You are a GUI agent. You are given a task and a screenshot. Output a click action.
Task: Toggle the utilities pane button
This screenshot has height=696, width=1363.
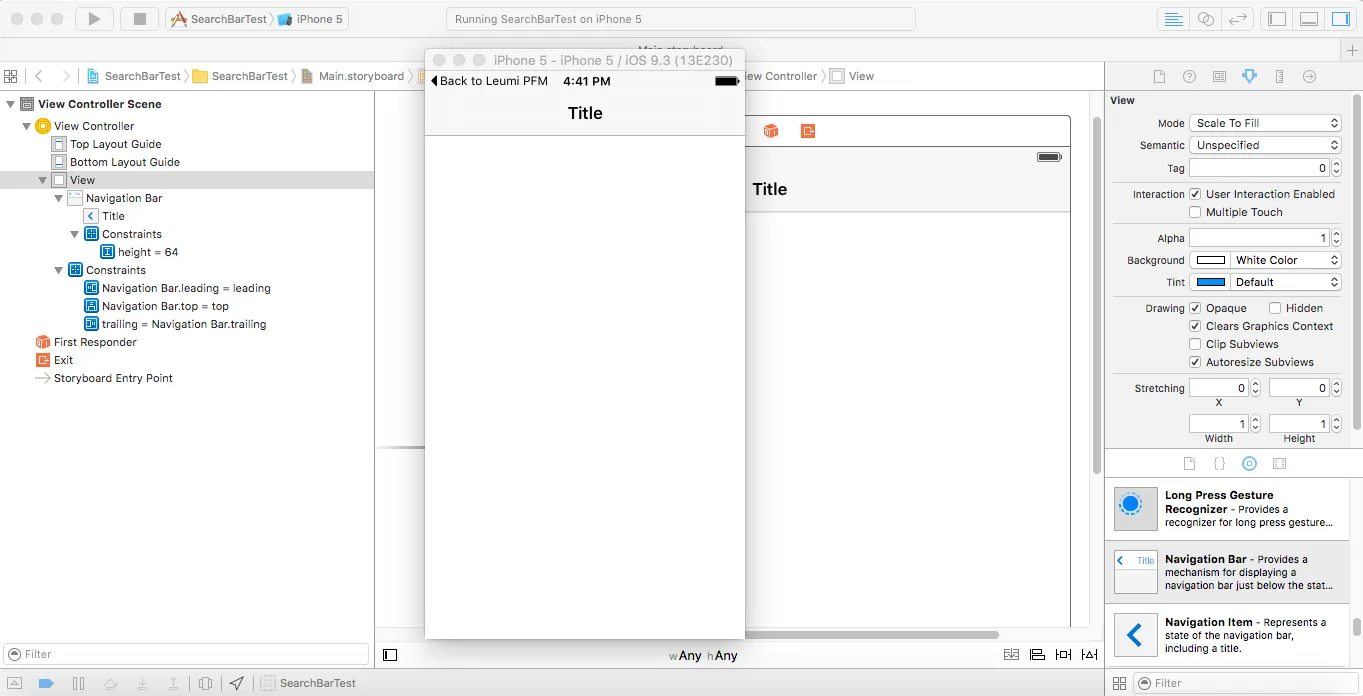coord(1340,19)
